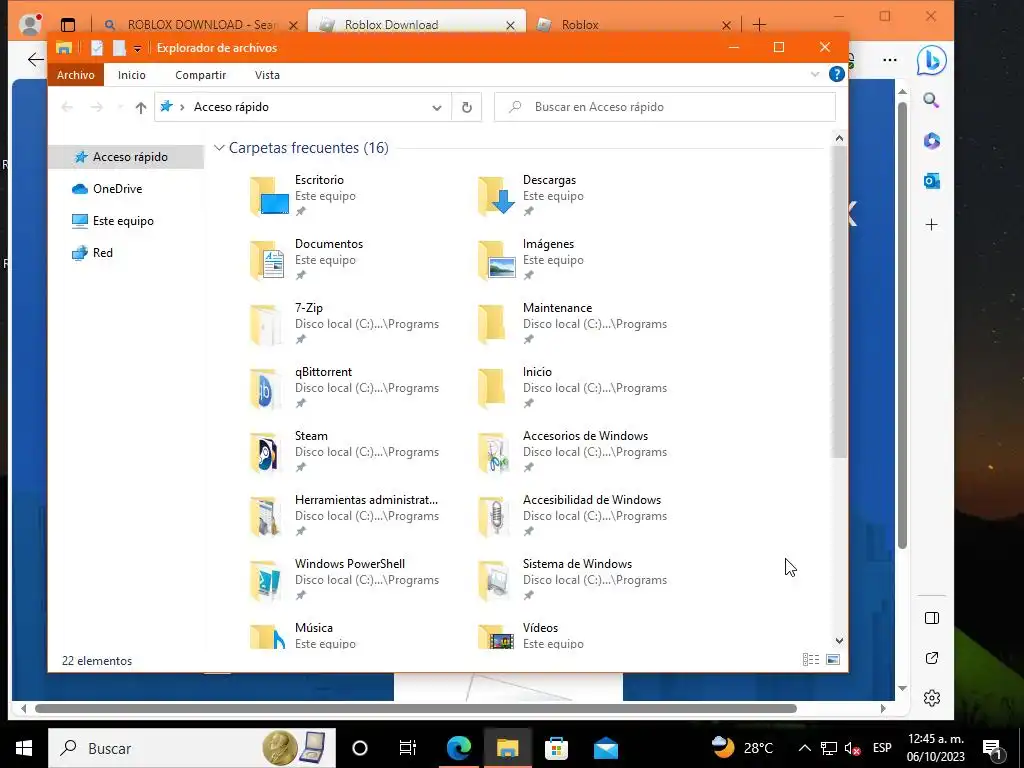Click the taskbar Buscar search box

(192, 748)
